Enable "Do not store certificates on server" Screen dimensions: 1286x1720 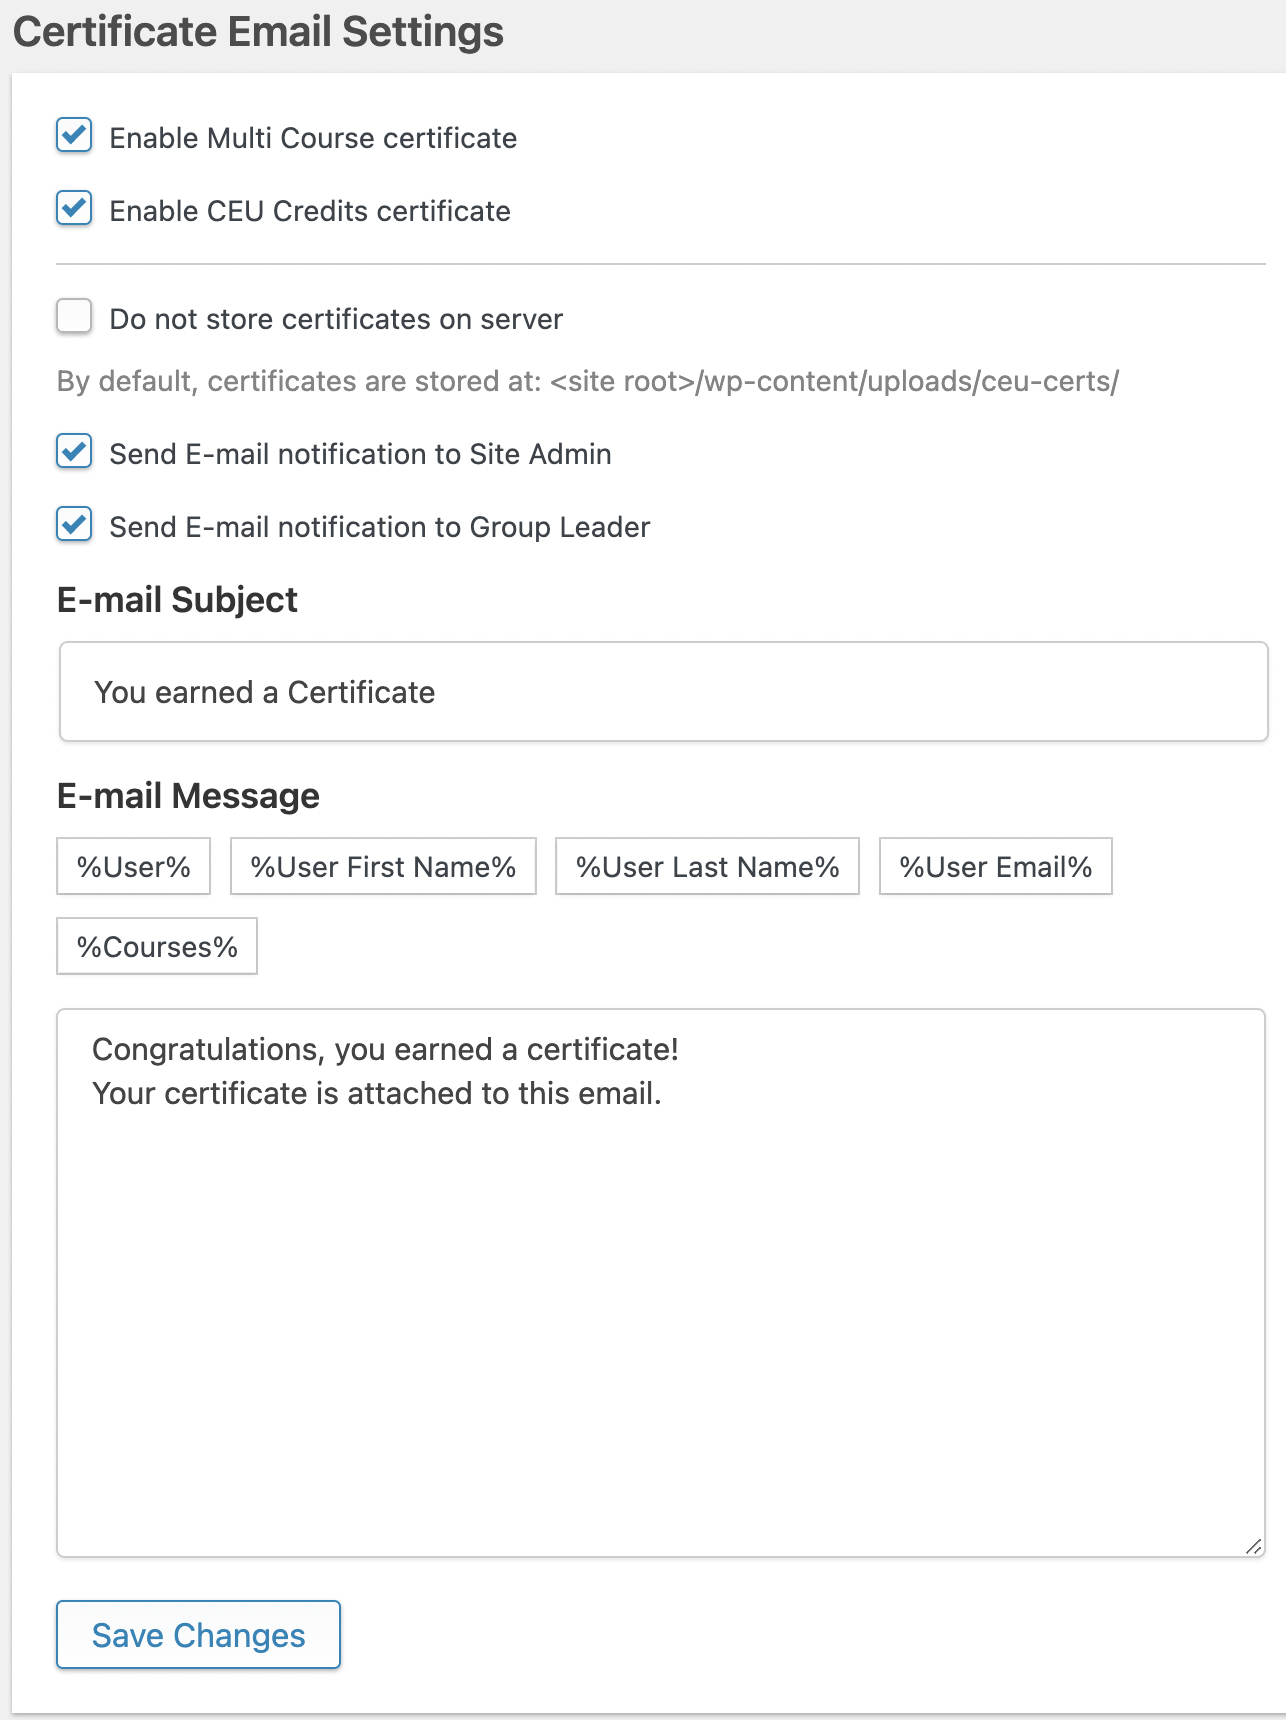click(73, 317)
